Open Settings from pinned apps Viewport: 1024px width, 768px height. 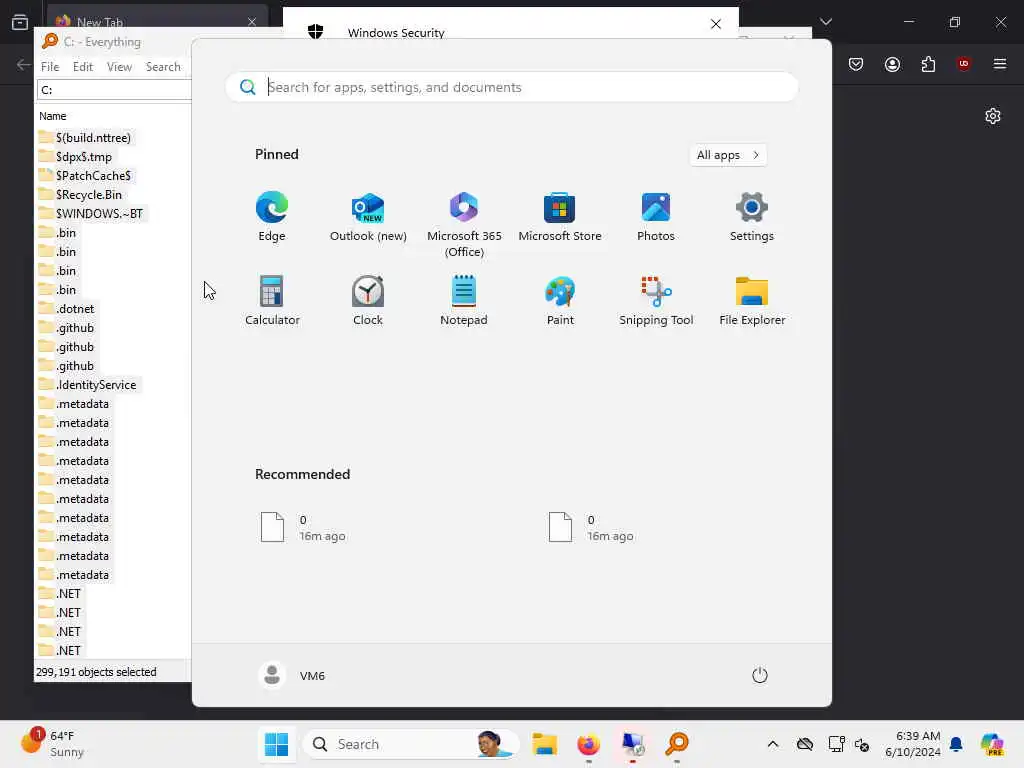tap(752, 217)
